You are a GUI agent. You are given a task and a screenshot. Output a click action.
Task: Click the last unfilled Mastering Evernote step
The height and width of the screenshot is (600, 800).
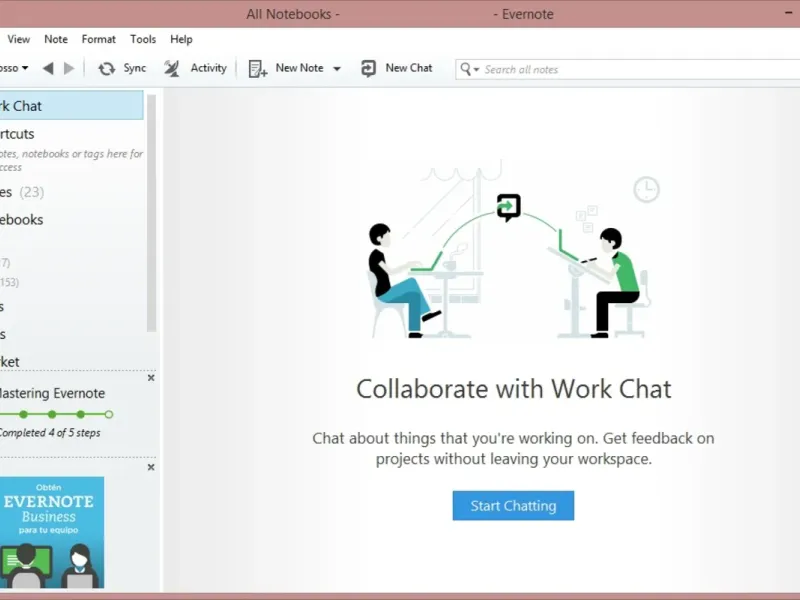click(x=109, y=415)
